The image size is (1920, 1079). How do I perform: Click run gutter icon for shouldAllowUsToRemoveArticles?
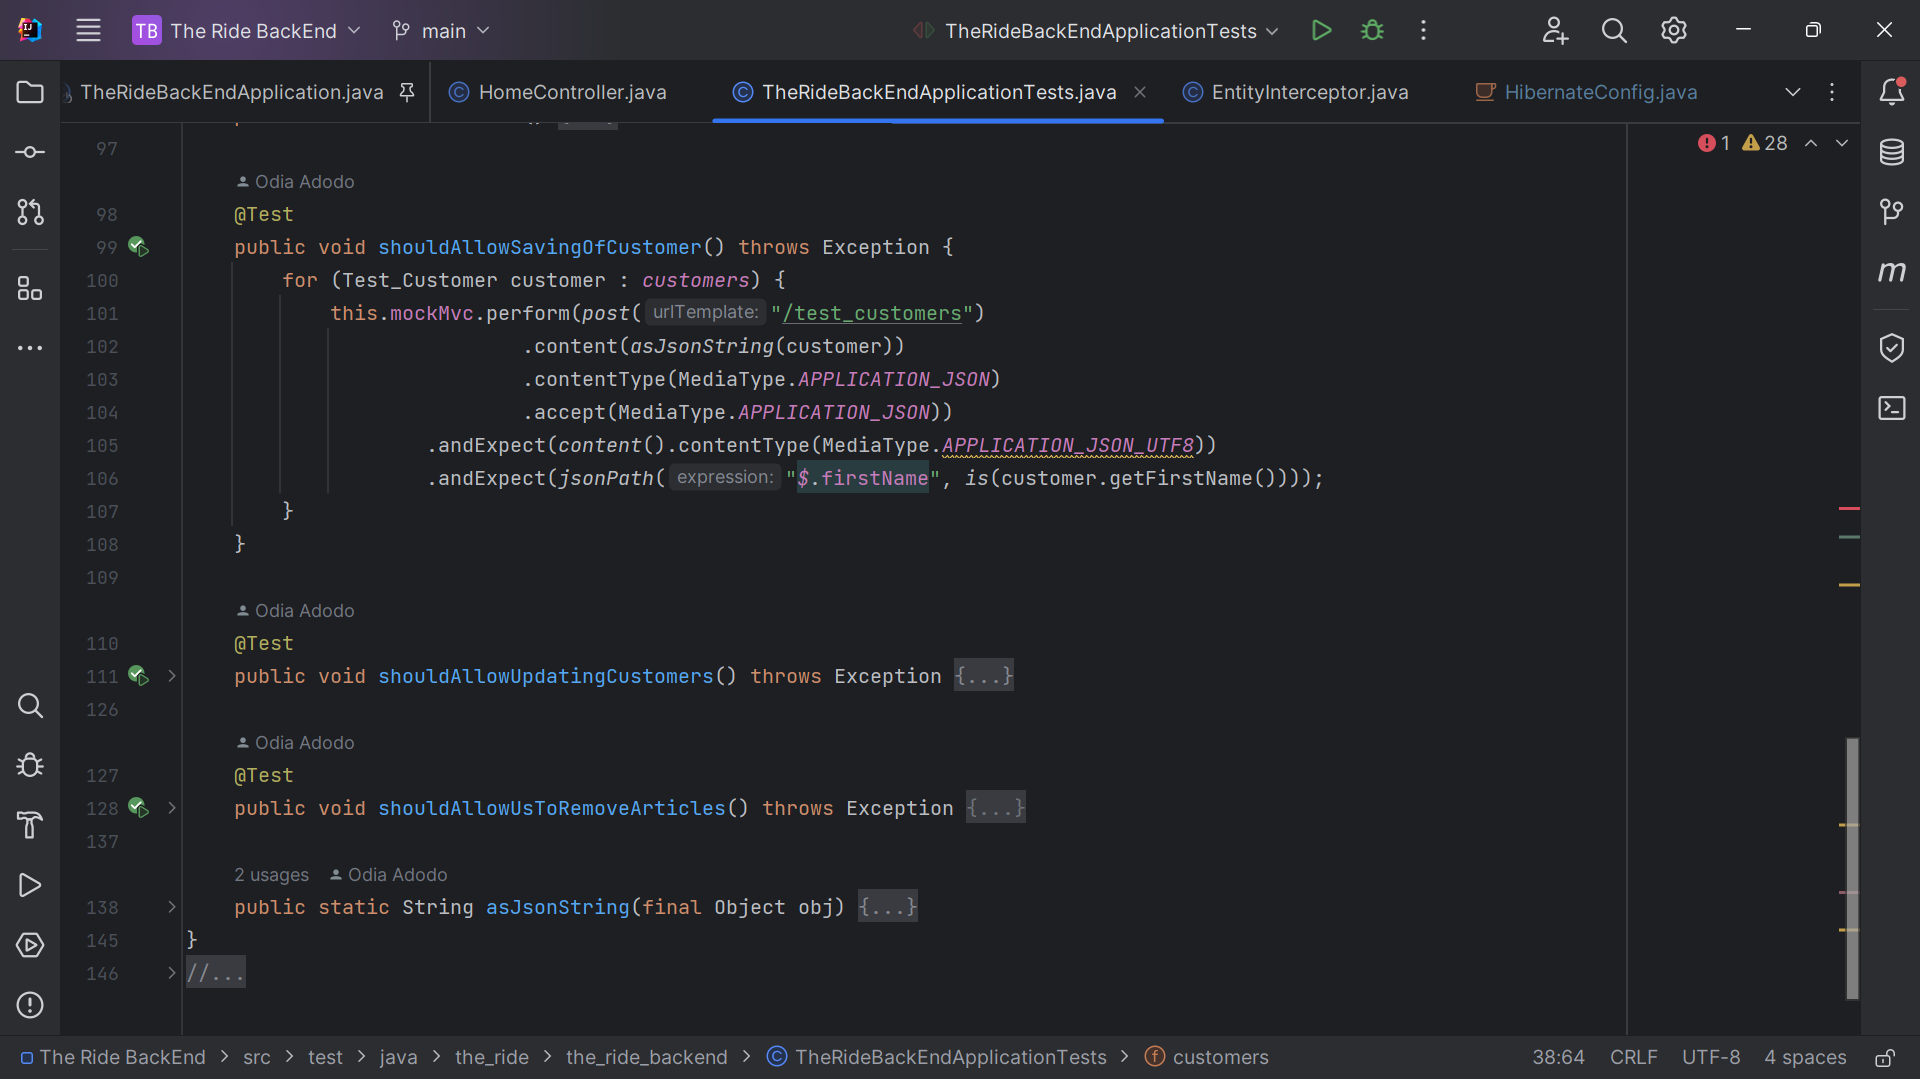click(x=138, y=808)
